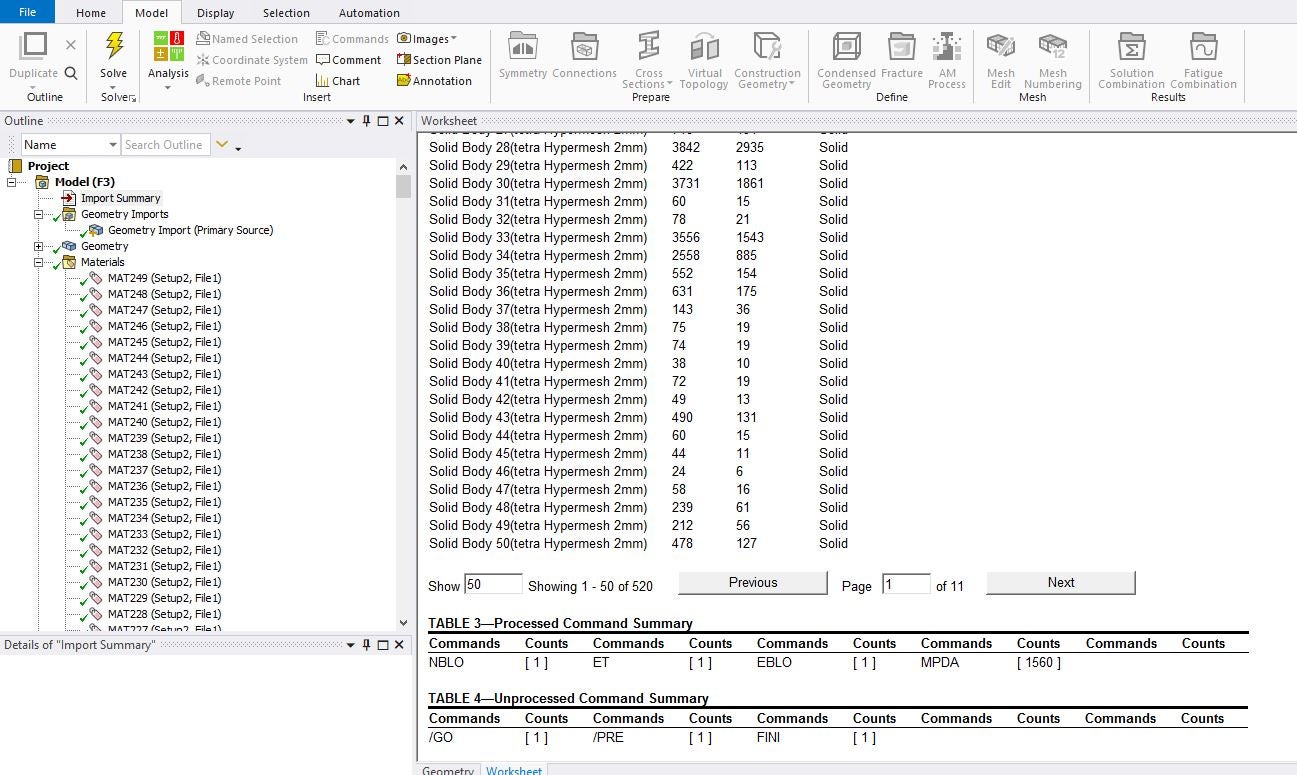The image size is (1297, 775).
Task: Click the Previous page button
Action: [x=752, y=583]
